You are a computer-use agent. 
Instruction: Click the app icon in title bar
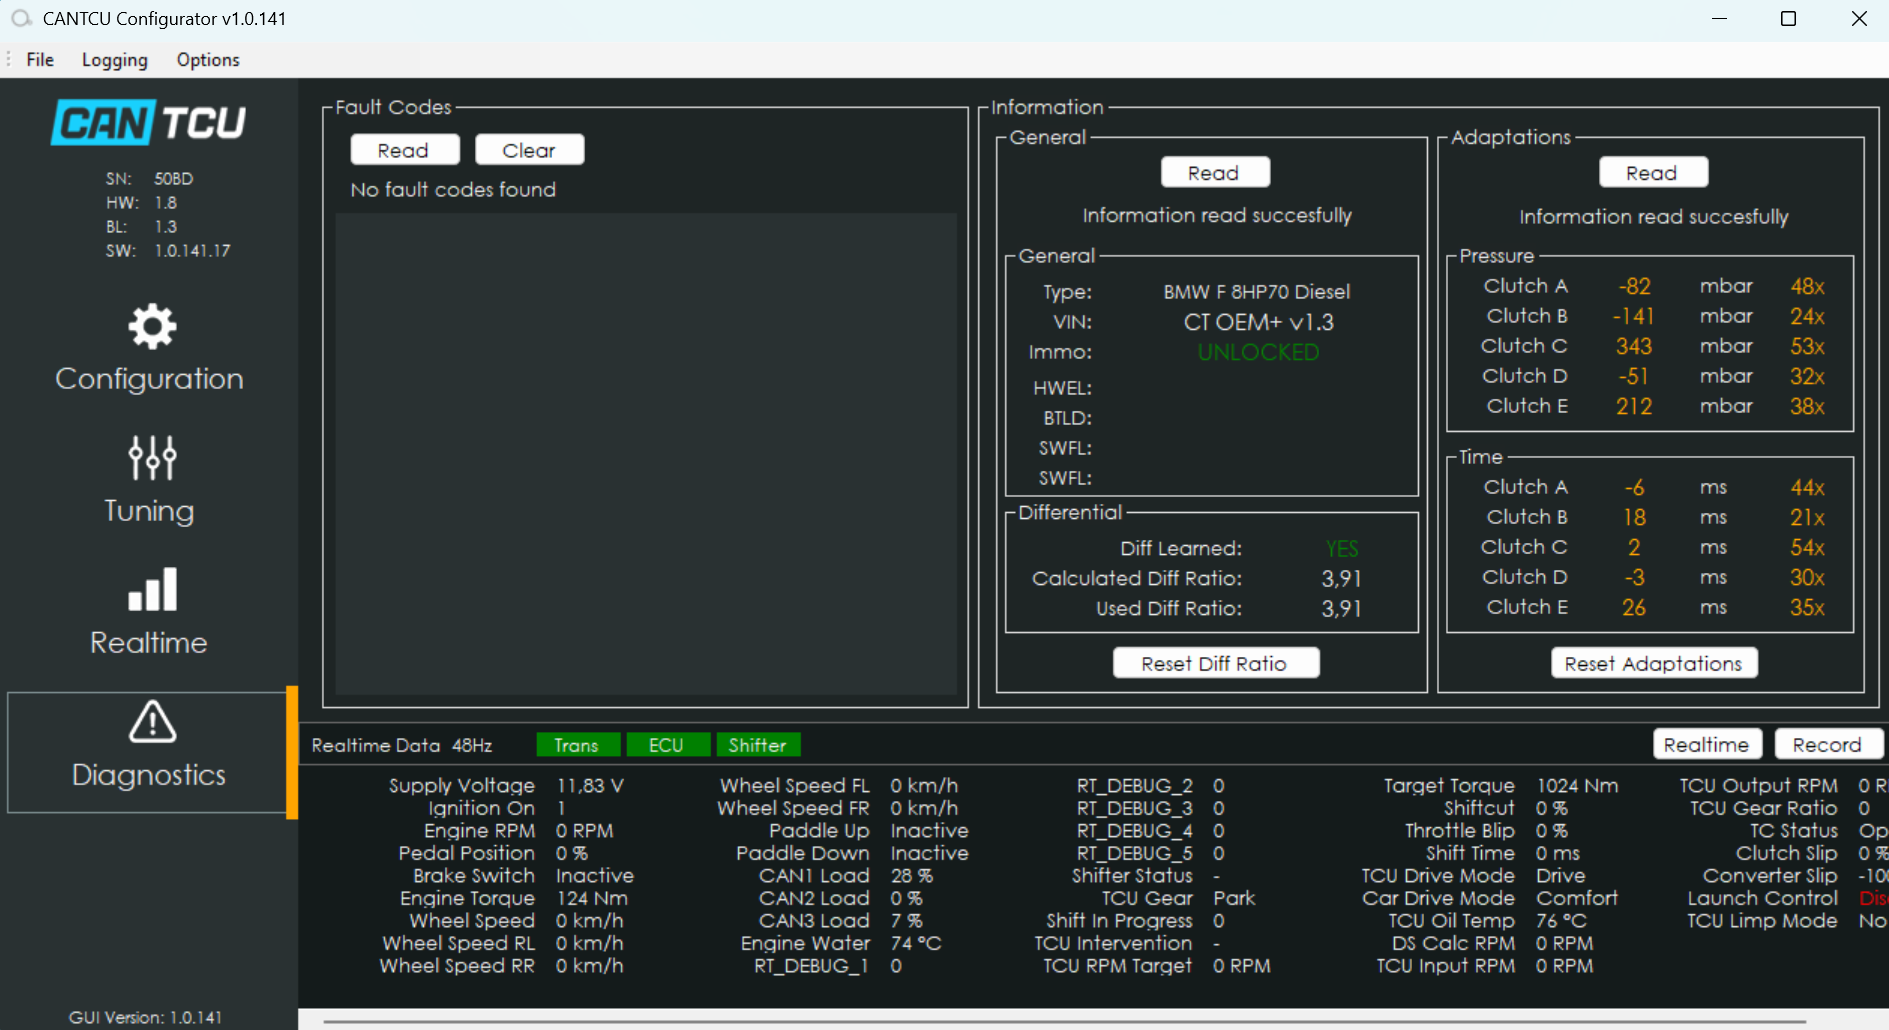[x=21, y=19]
